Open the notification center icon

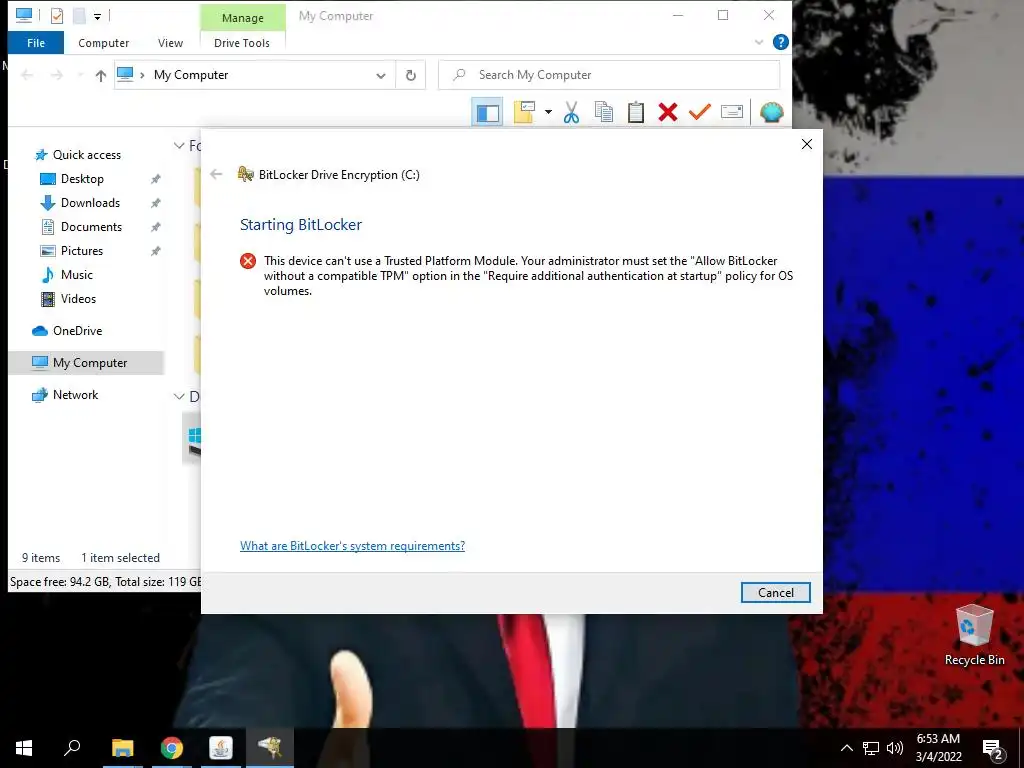click(x=993, y=749)
